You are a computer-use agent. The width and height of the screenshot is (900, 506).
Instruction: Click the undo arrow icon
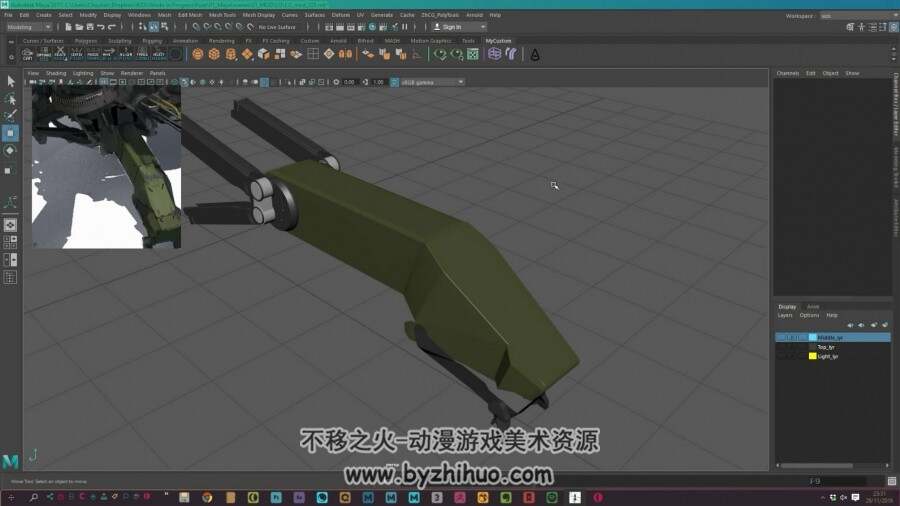[x=101, y=27]
